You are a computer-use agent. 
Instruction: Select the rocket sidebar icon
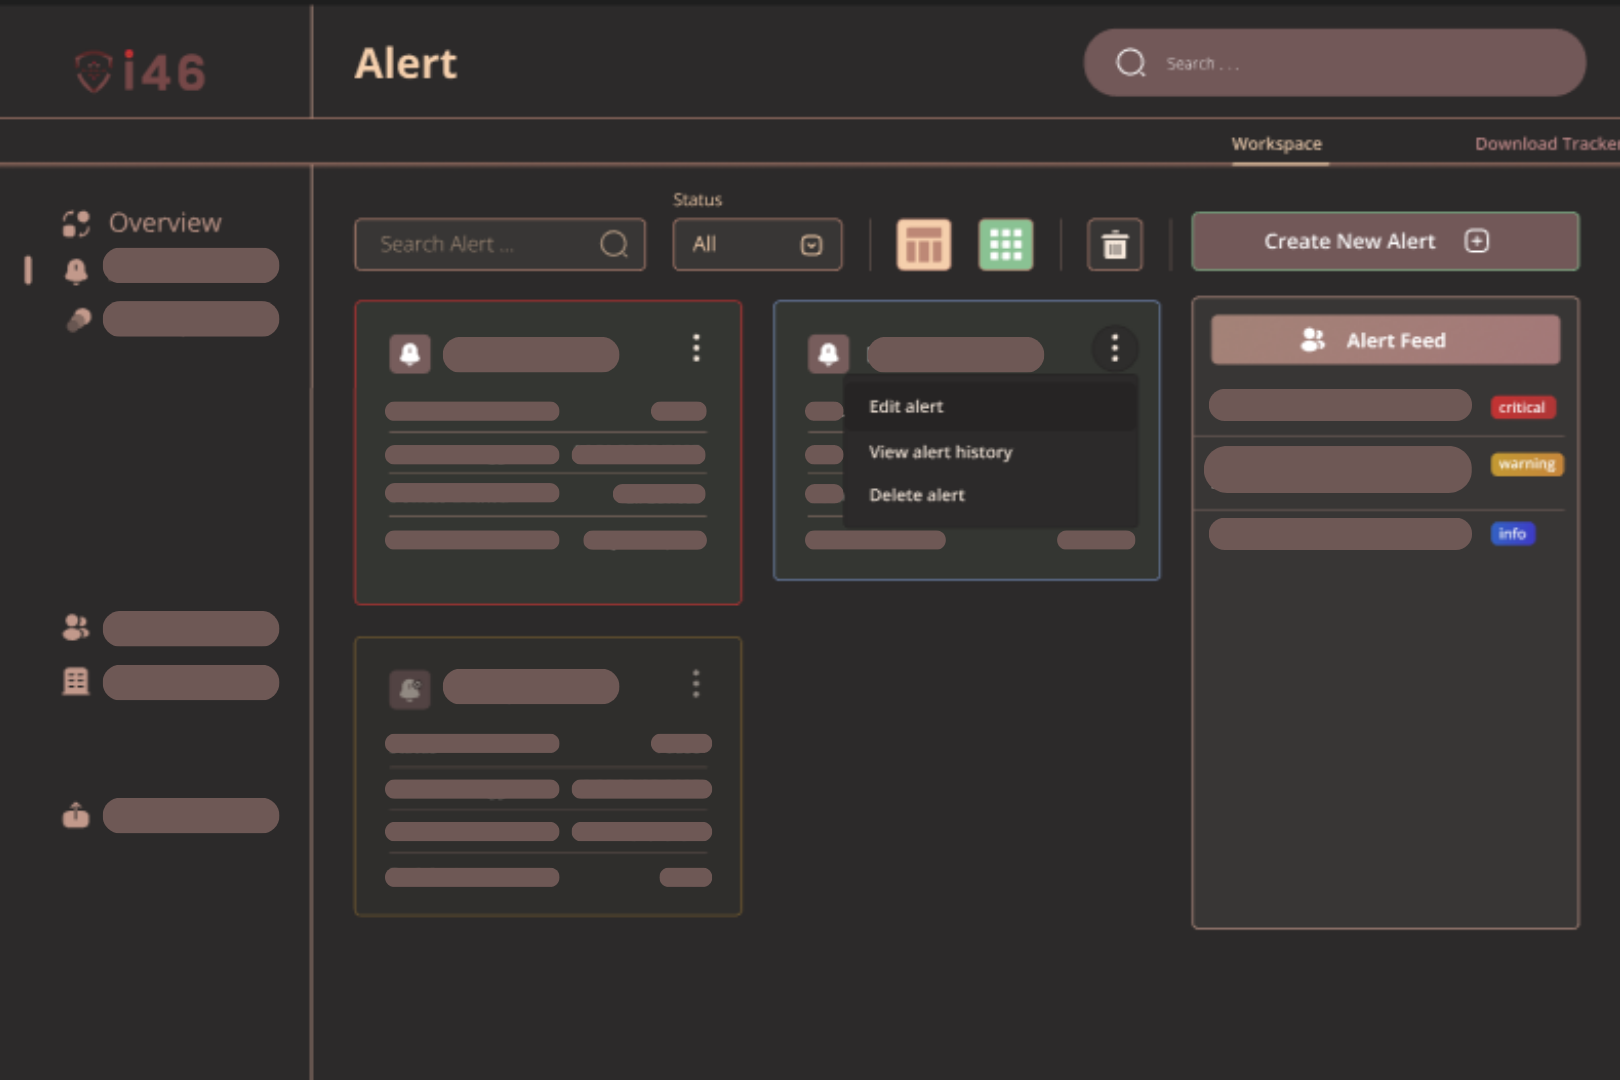[x=78, y=320]
